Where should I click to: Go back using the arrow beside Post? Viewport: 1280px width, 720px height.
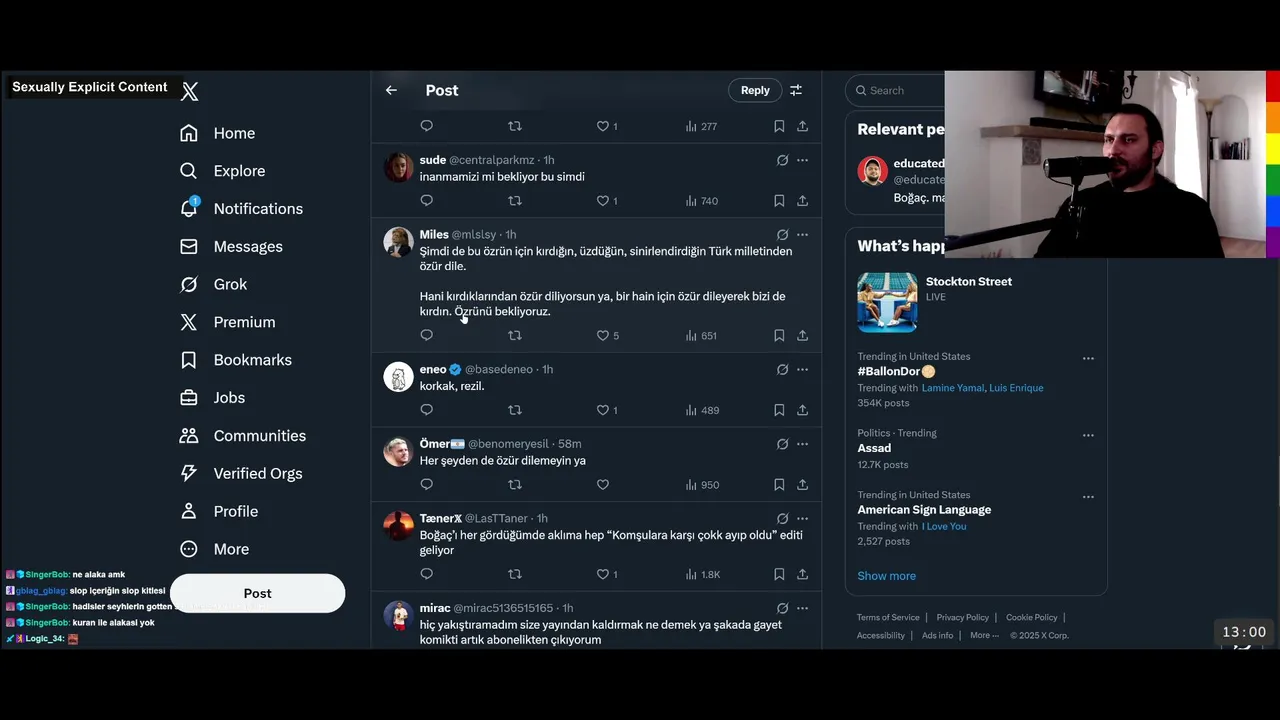point(391,90)
